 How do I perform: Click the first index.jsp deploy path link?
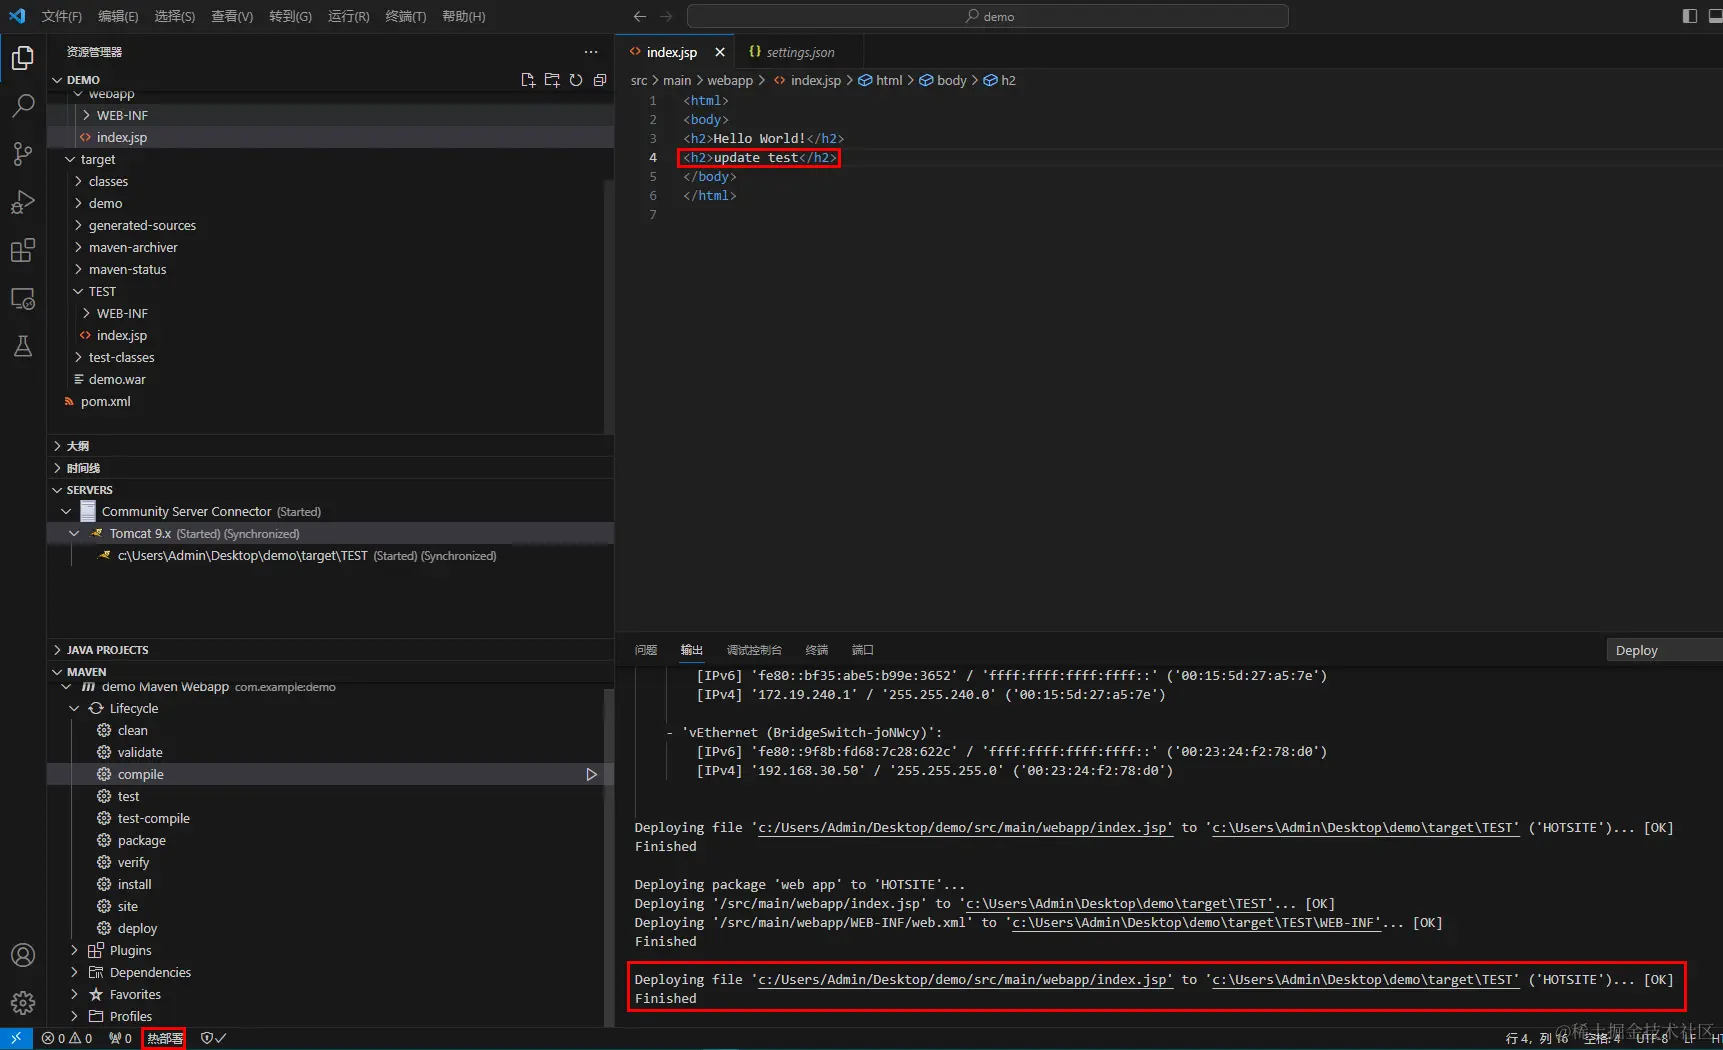pos(964,828)
